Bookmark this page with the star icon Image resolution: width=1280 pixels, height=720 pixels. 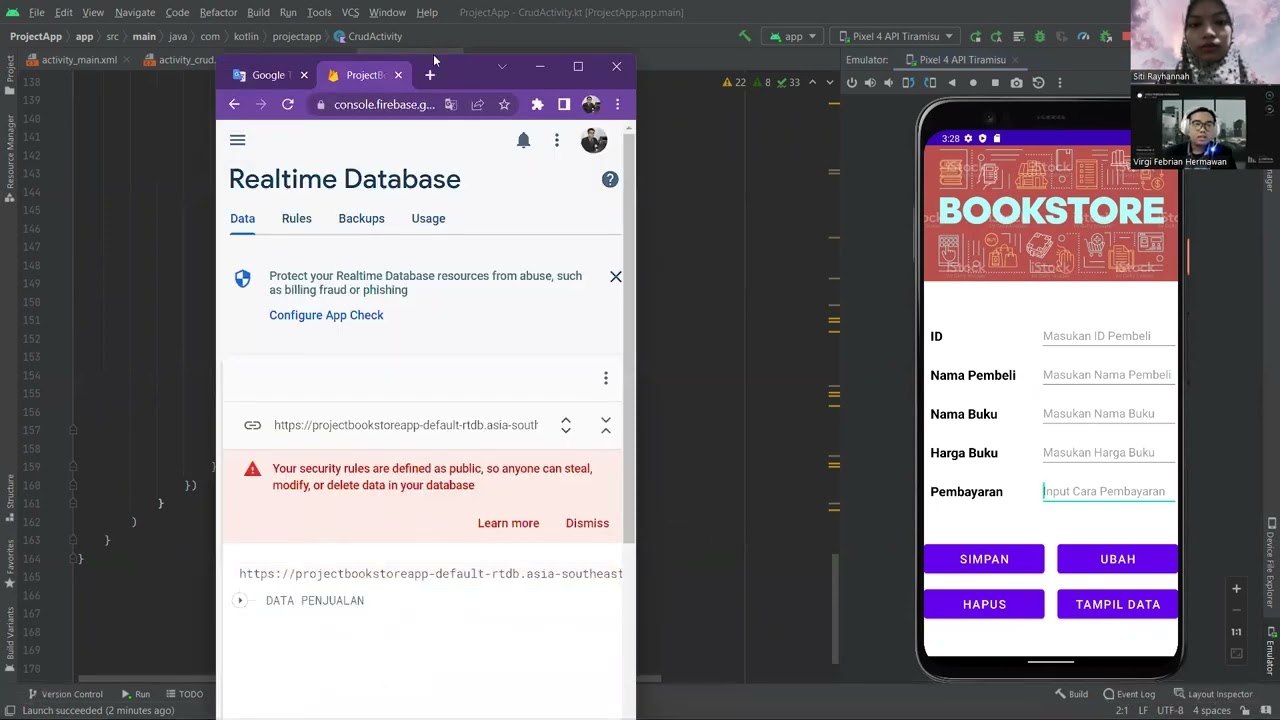tap(504, 104)
